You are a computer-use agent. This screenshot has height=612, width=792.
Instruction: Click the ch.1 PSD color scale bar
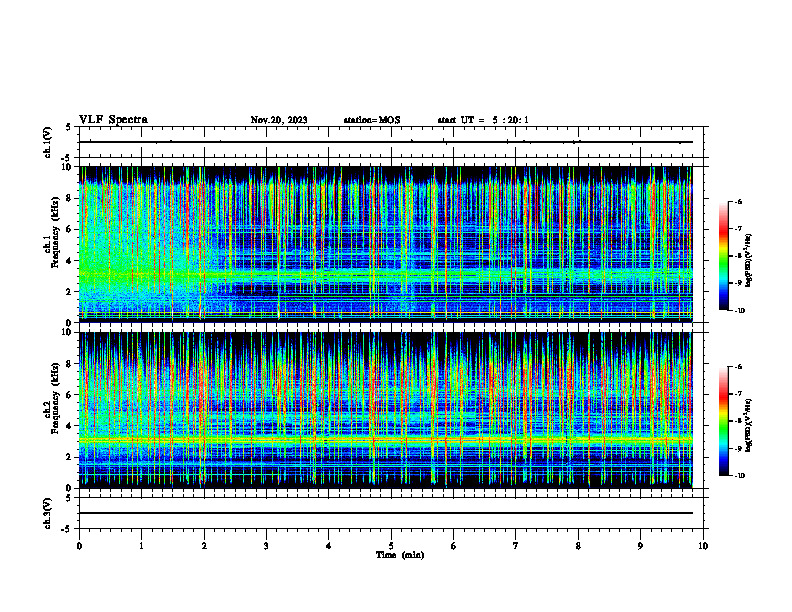tap(724, 256)
